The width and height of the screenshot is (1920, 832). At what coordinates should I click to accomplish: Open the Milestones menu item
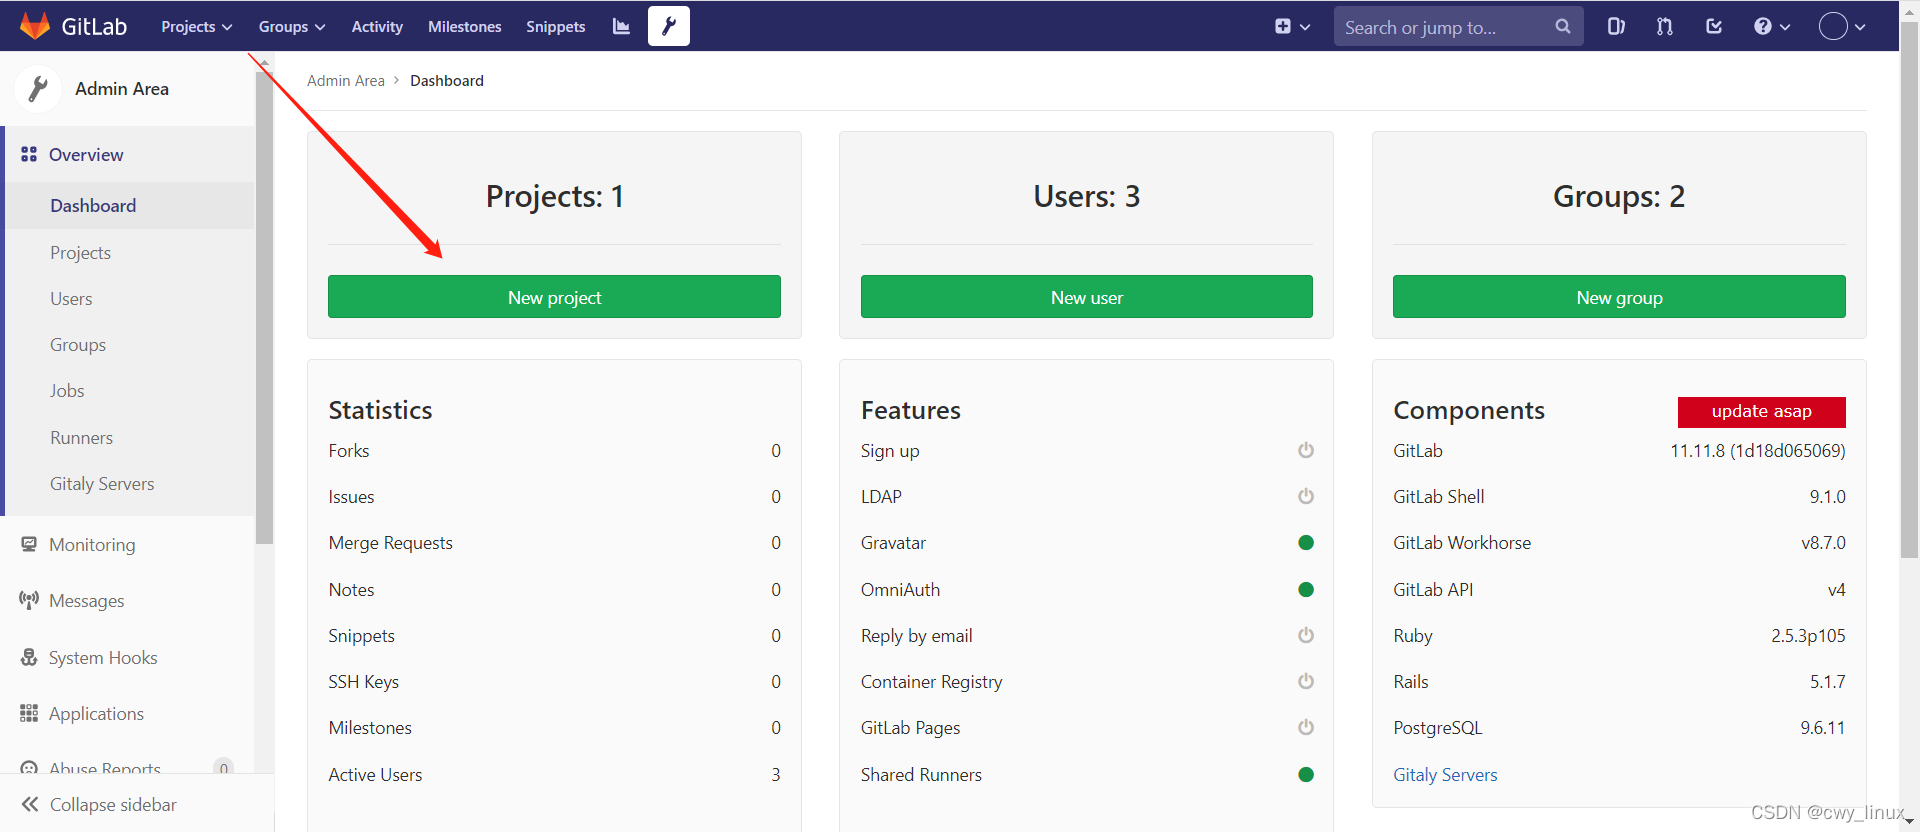465,27
